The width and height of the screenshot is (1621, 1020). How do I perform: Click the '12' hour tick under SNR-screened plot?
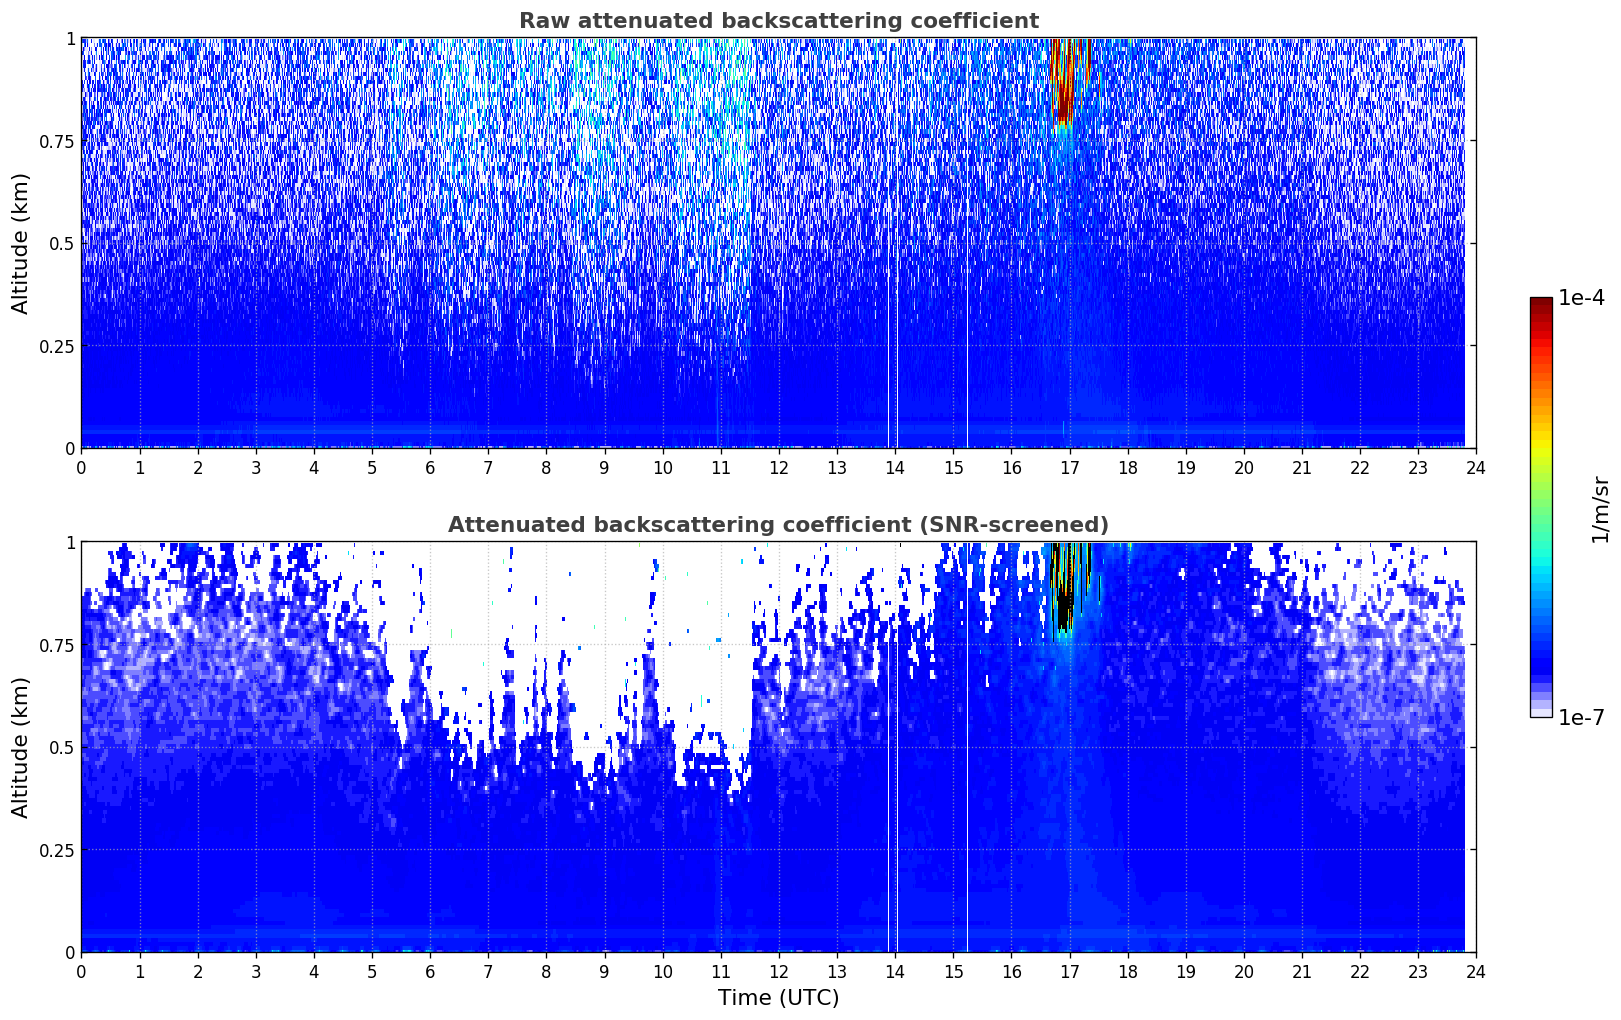(x=778, y=971)
